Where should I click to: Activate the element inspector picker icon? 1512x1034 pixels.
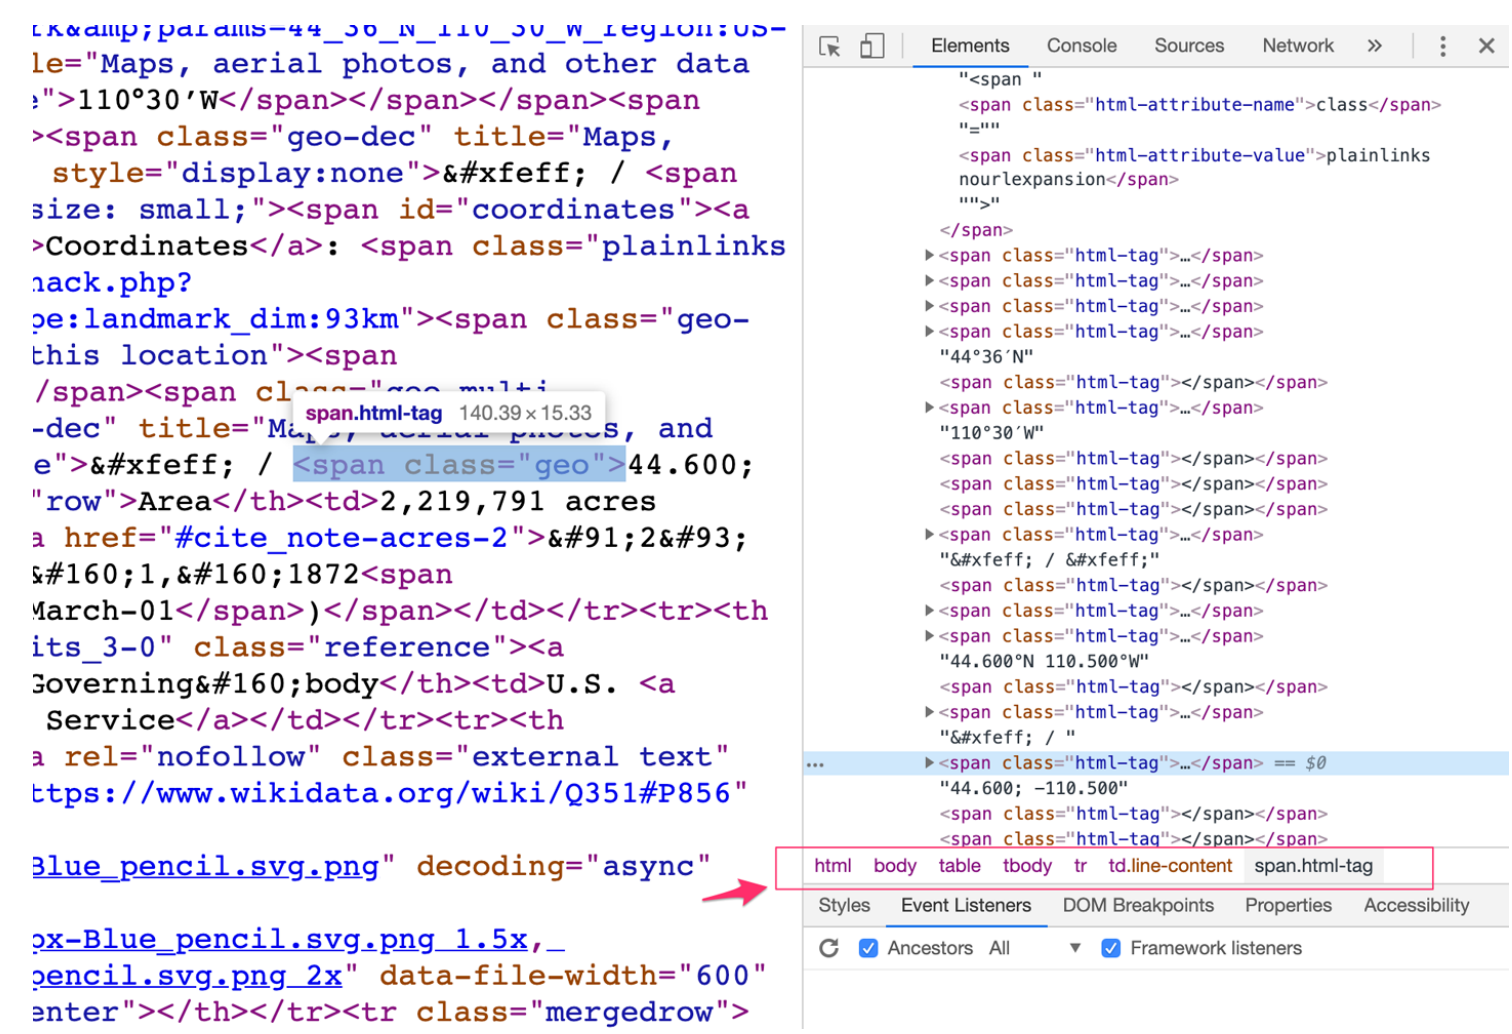click(830, 46)
